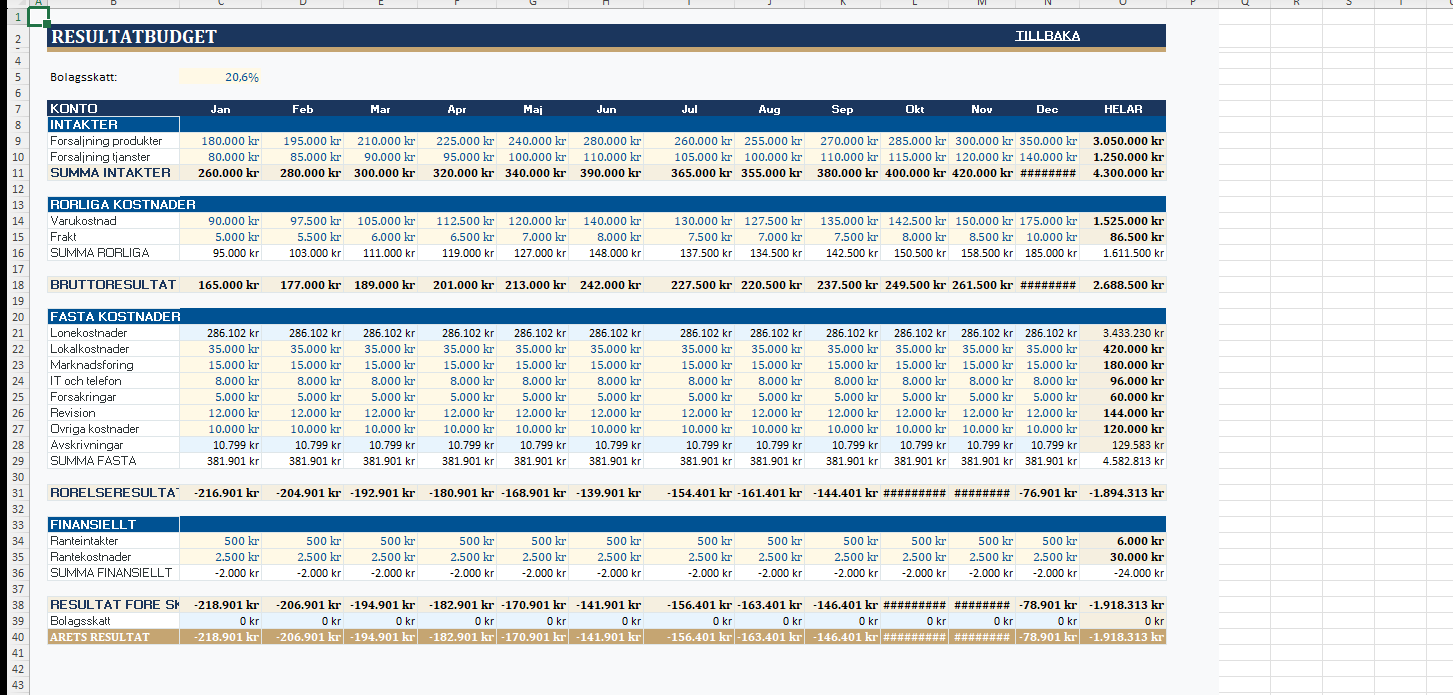
Task: Click the Avskrivningar label cell
Action: click(112, 445)
